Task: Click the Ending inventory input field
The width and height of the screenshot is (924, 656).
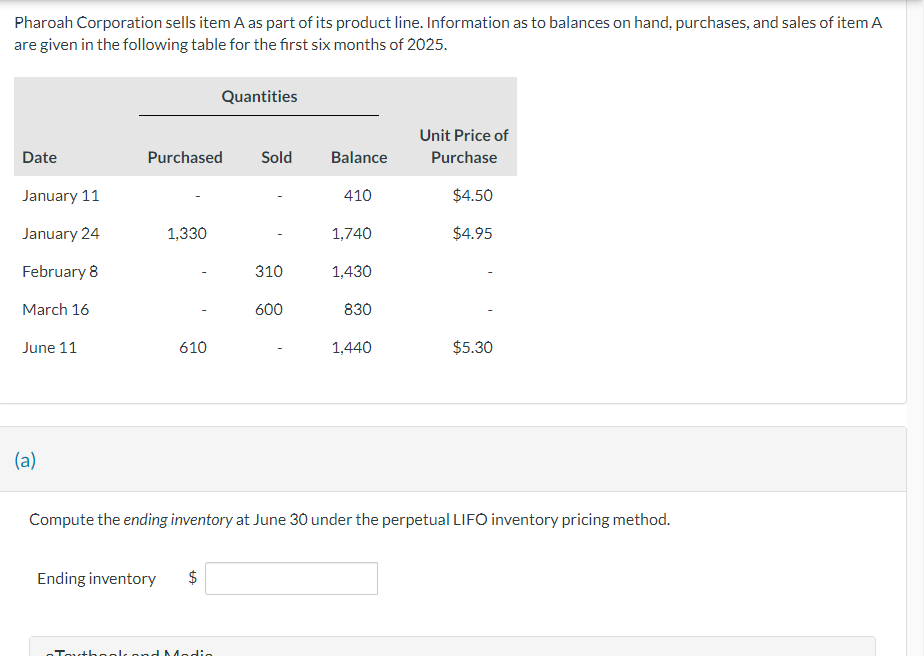Action: coord(291,578)
